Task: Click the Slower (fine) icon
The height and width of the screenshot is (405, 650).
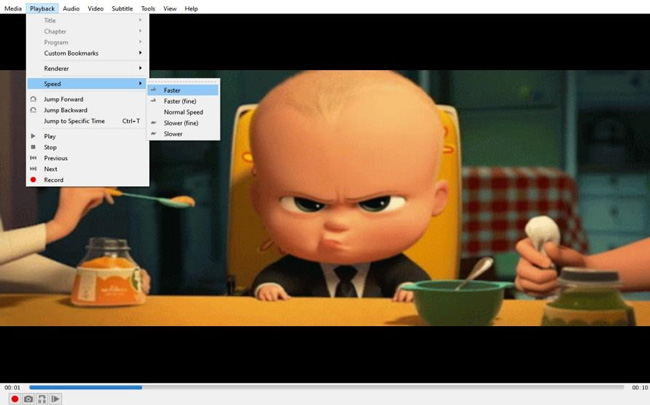Action: (154, 123)
